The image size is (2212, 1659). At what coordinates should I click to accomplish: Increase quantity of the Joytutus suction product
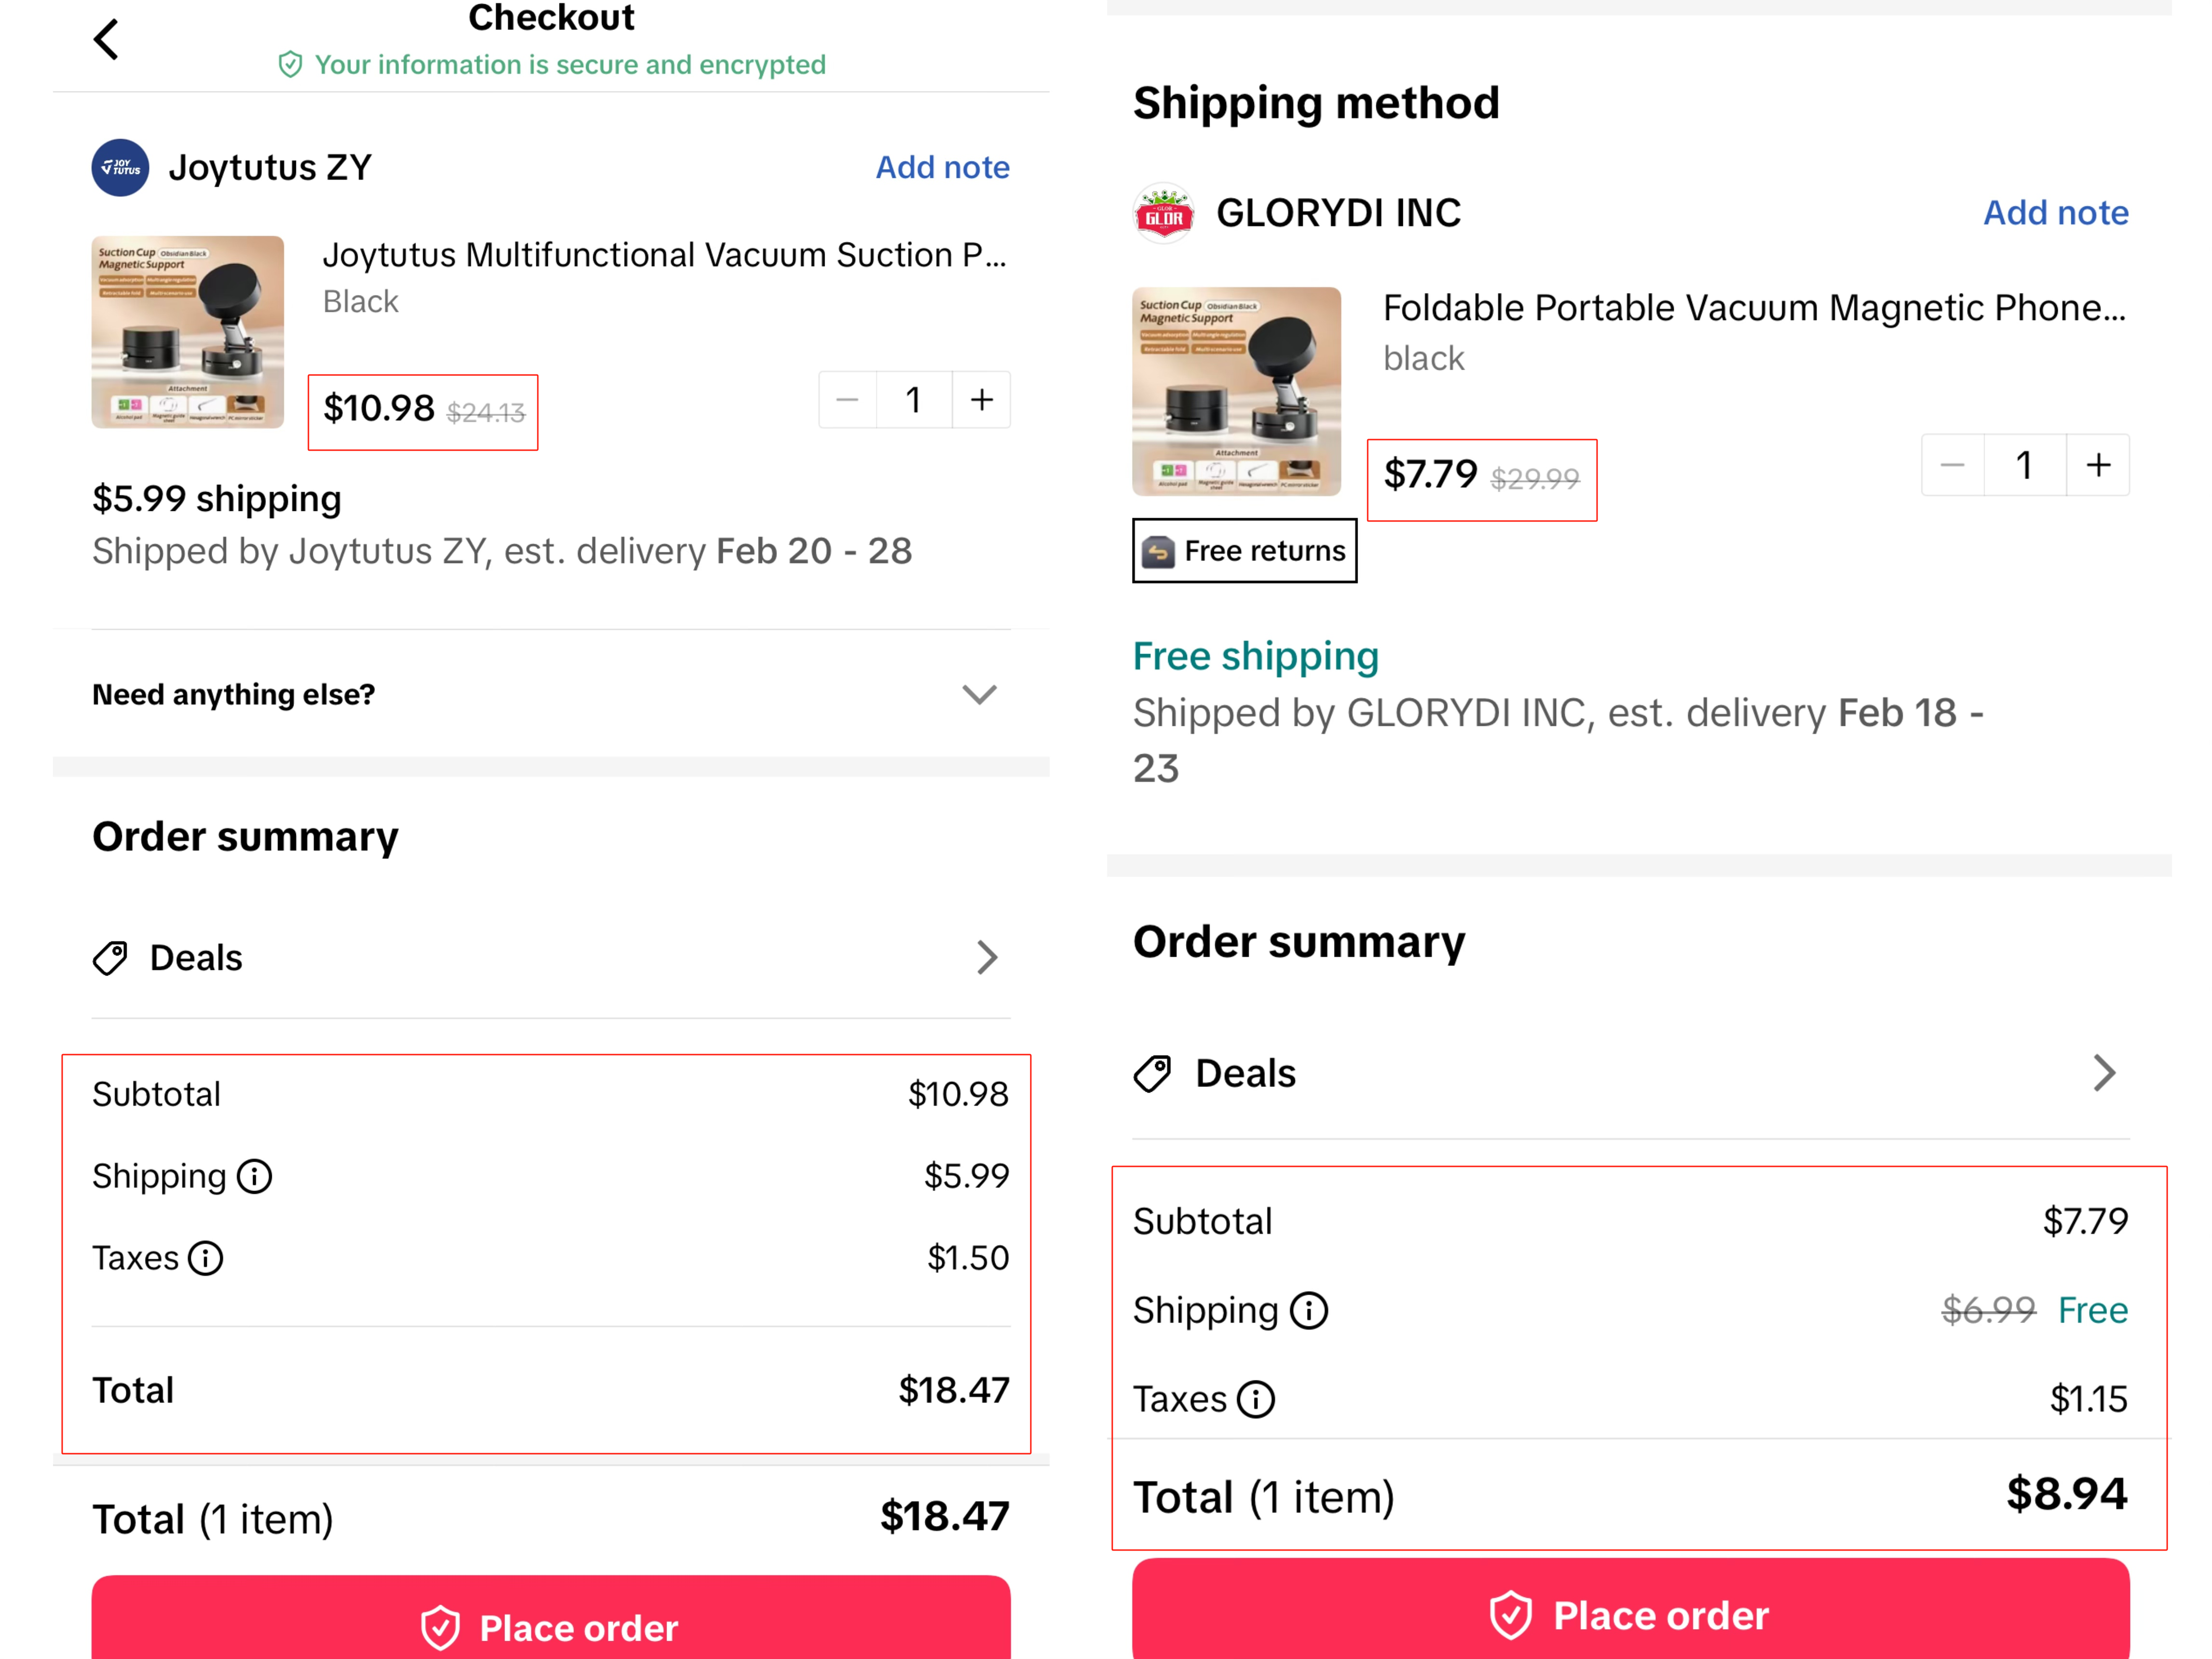coord(982,400)
